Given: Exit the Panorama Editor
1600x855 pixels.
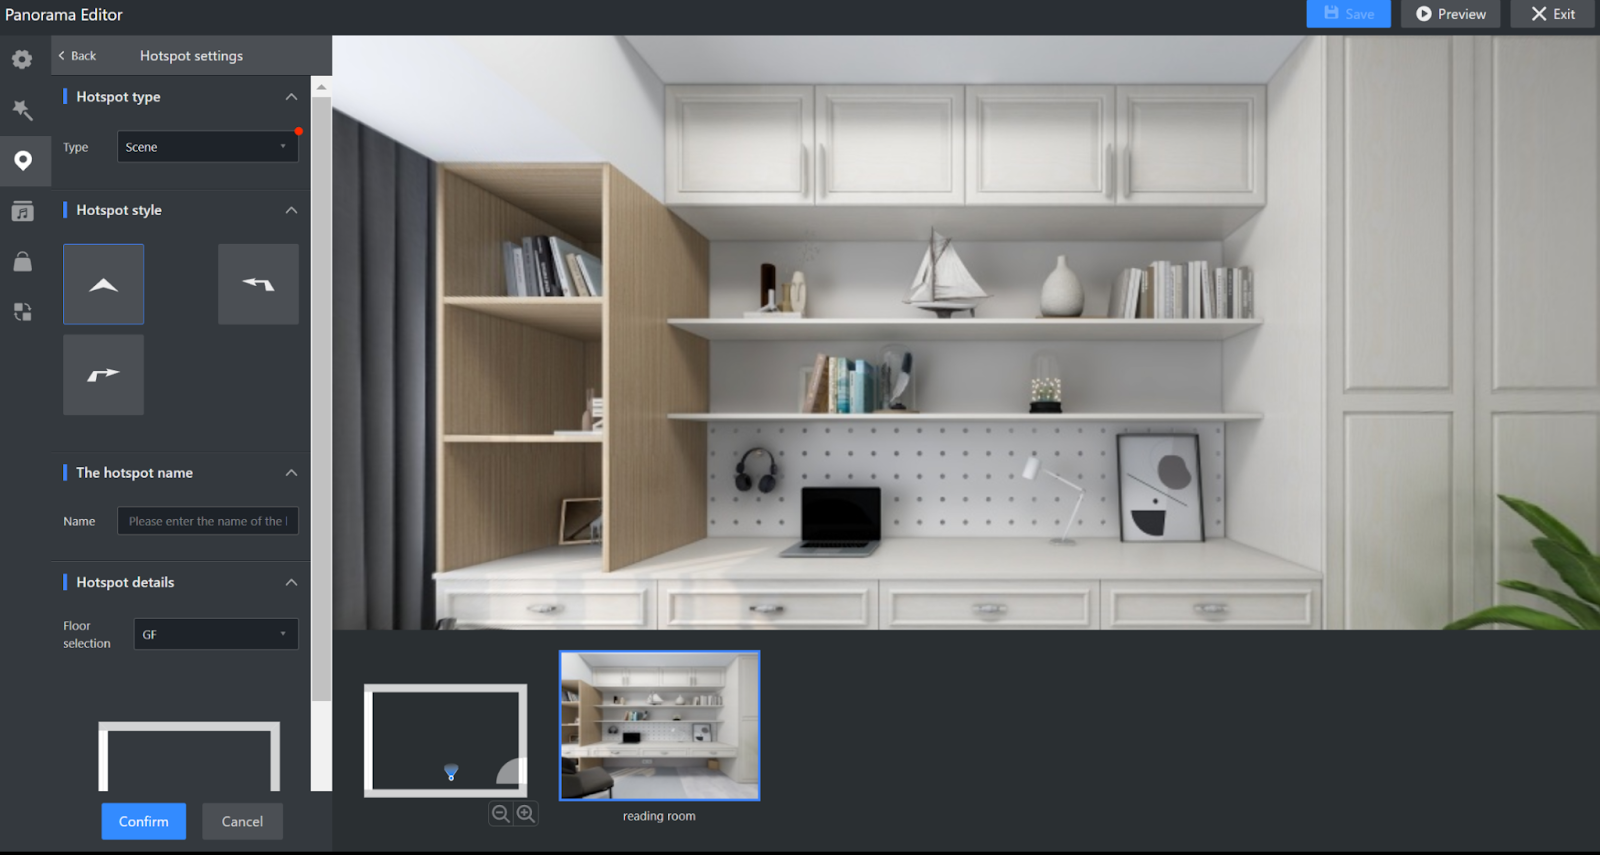Looking at the screenshot, I should point(1552,14).
